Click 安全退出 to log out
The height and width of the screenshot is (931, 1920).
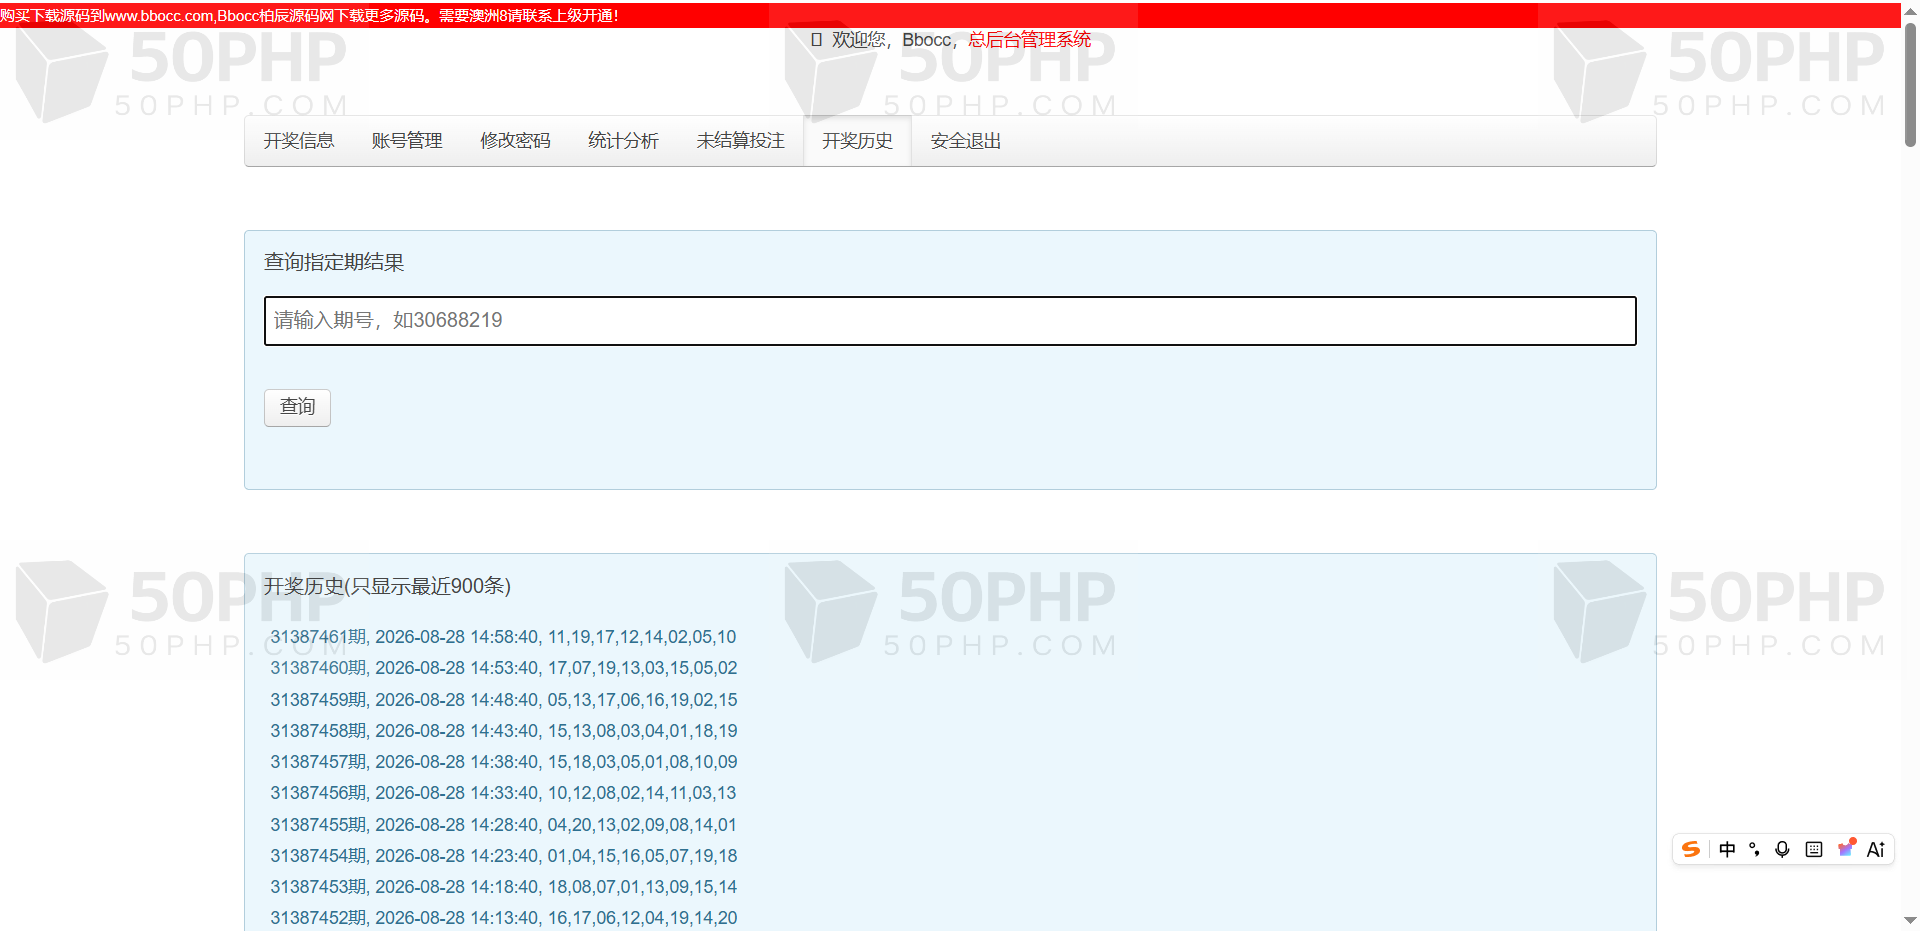[966, 141]
